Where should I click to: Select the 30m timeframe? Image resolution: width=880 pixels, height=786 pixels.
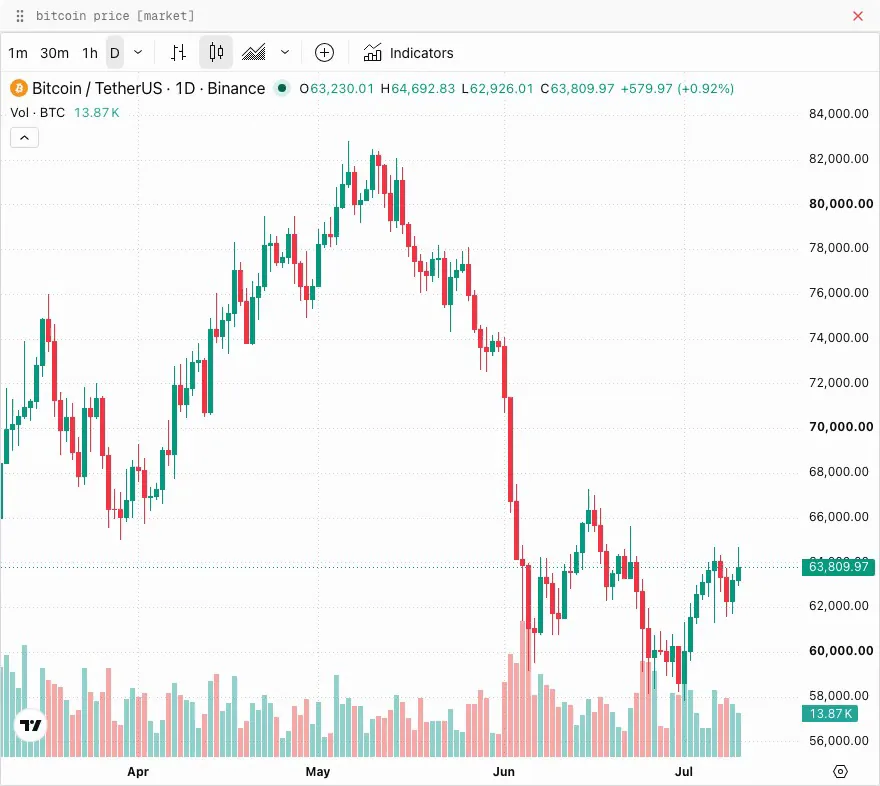coord(54,53)
